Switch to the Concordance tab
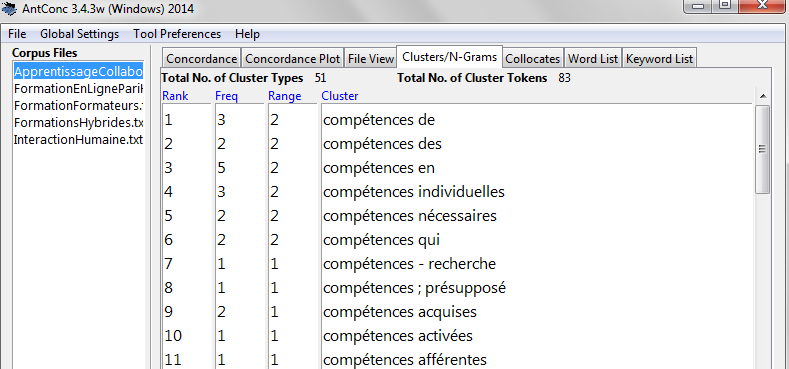Screen dimensions: 789x369 (x=201, y=58)
